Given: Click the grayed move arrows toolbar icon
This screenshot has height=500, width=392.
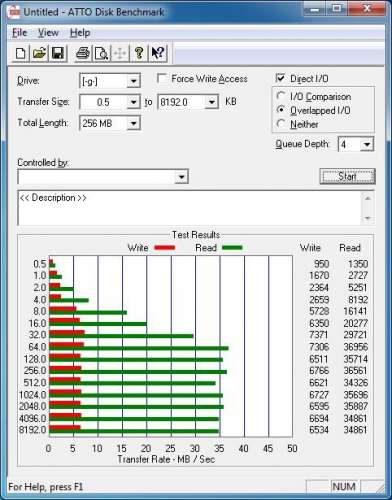Looking at the screenshot, I should [120, 53].
